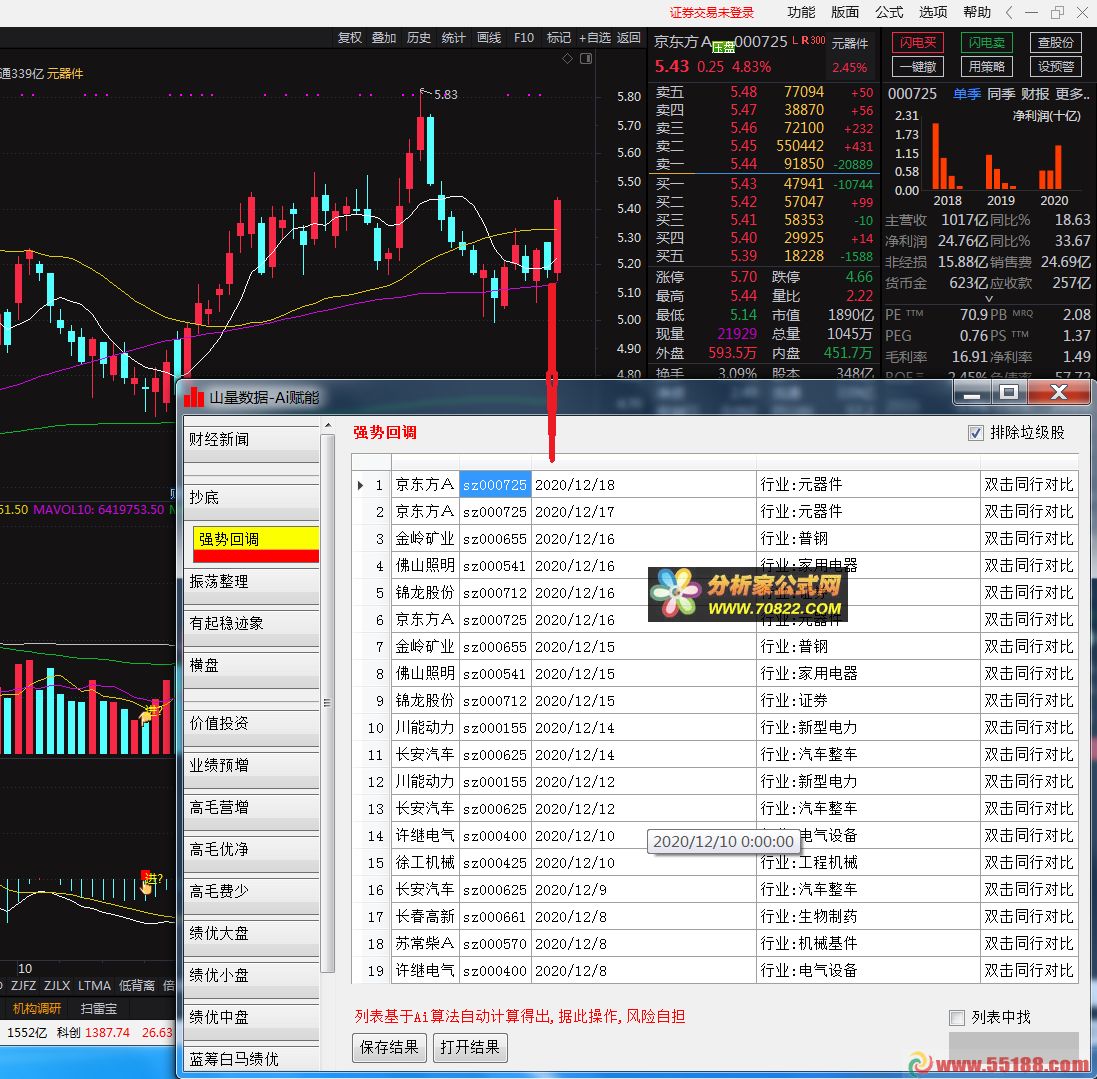Switch to the 同季 financial view
The width and height of the screenshot is (1097, 1079).
tap(1000, 94)
